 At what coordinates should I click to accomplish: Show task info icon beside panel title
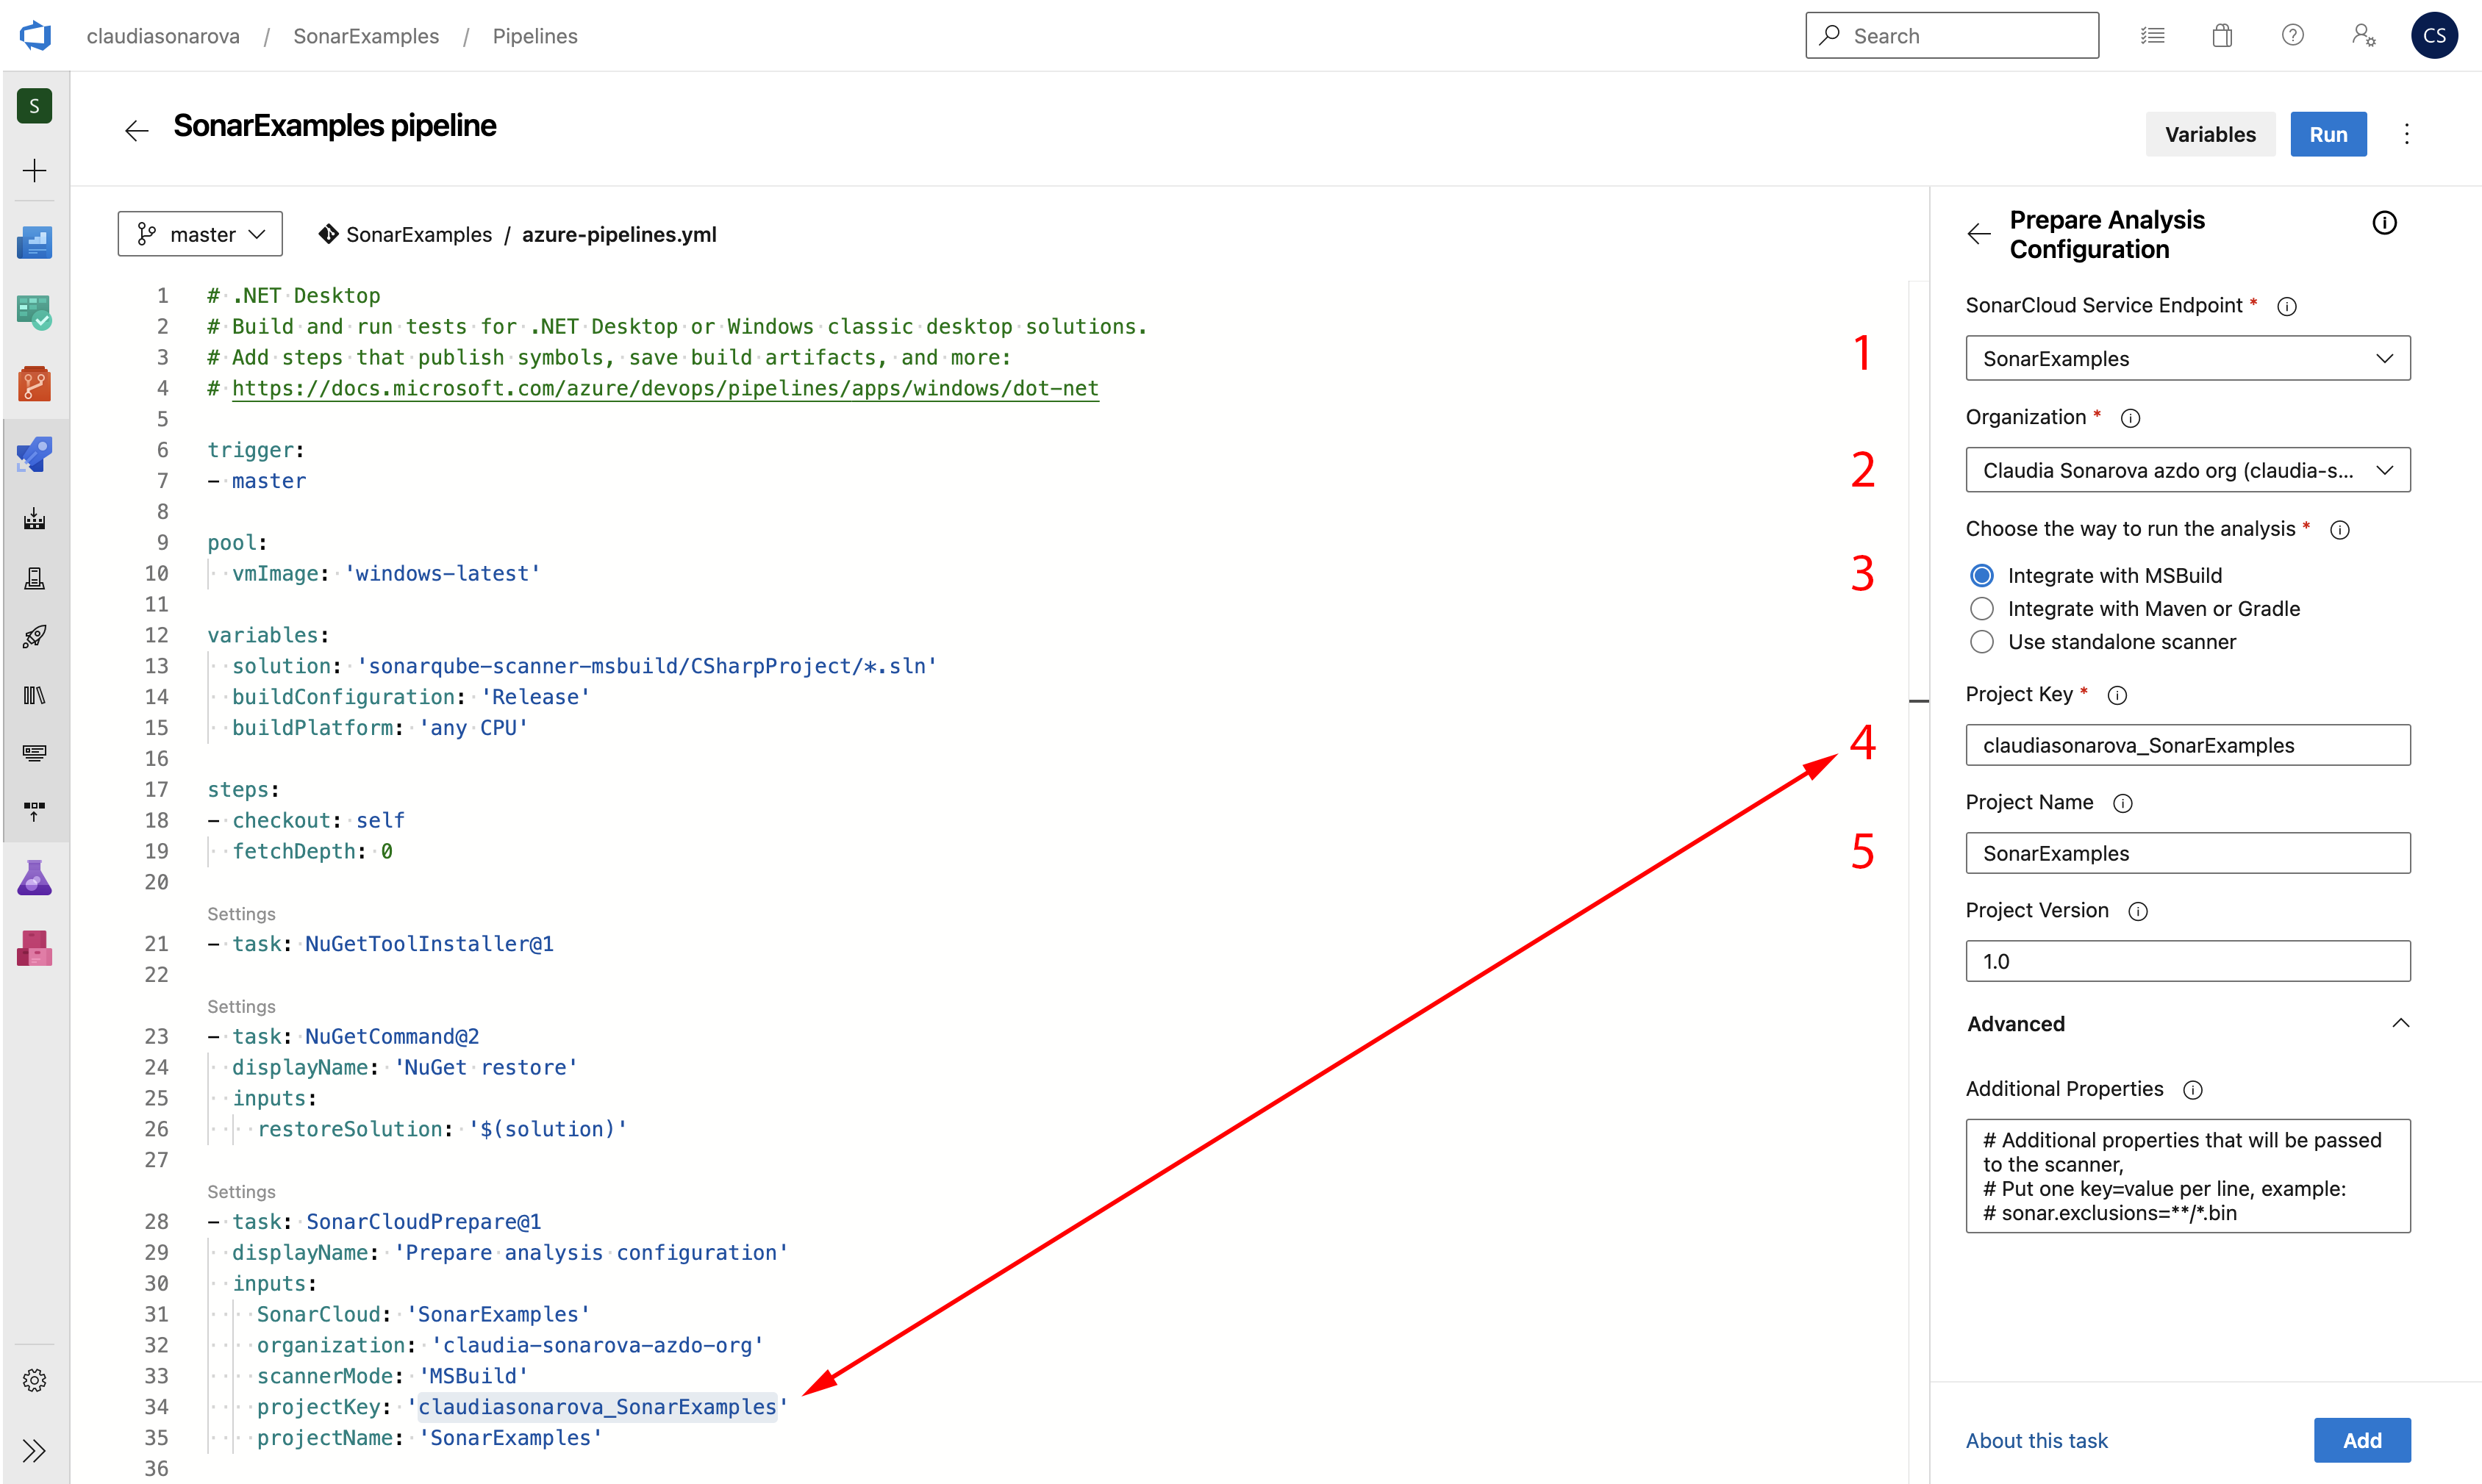click(2385, 223)
